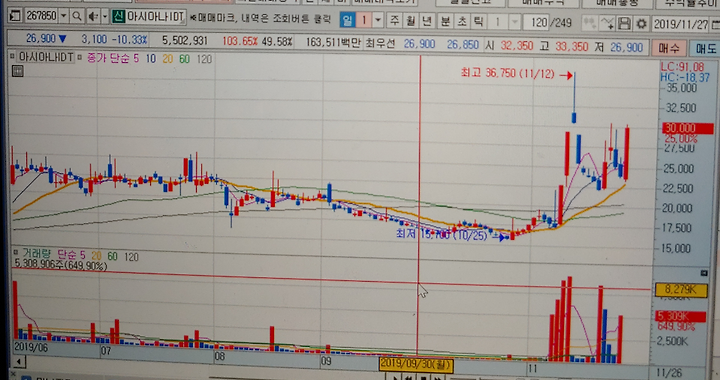The width and height of the screenshot is (720, 380).
Task: Click the LC:91.08 indicator text
Action: click(682, 67)
